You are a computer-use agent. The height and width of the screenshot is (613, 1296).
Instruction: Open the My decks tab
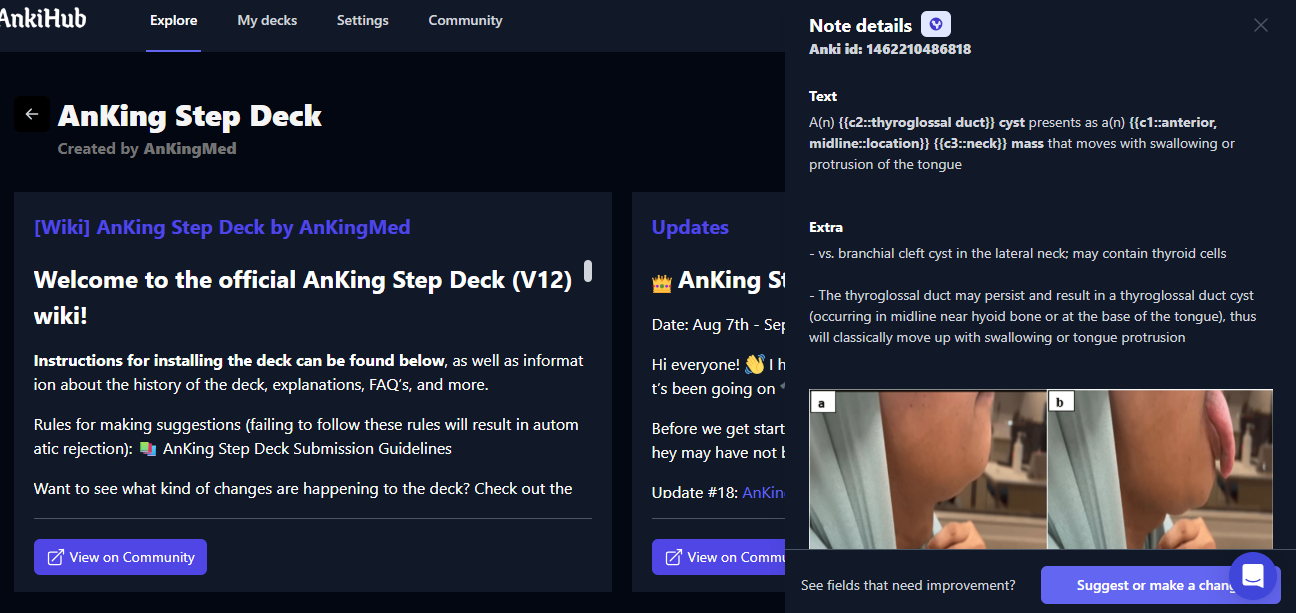coord(267,20)
